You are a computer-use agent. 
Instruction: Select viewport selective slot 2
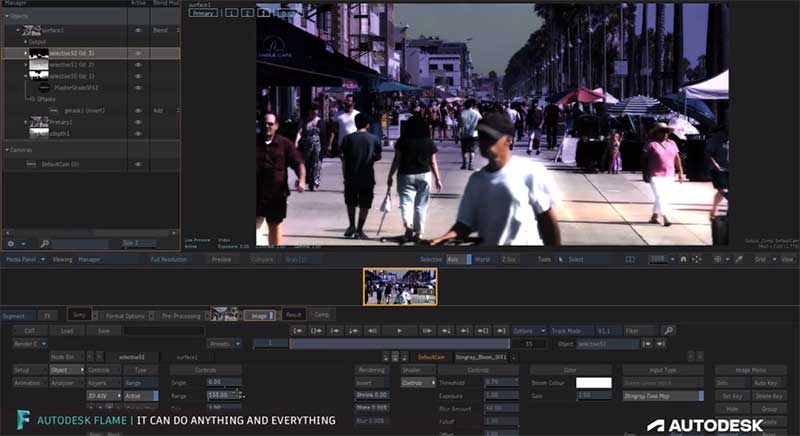click(247, 13)
